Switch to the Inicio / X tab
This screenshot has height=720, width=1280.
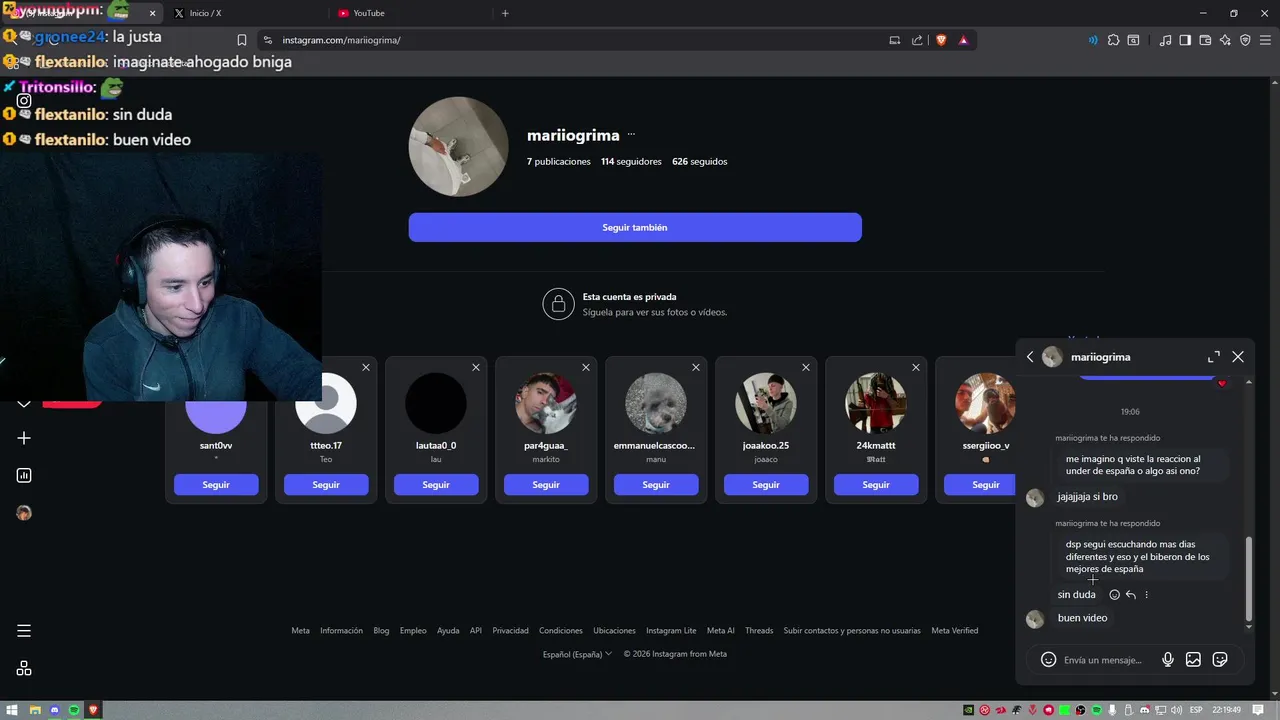coord(204,13)
